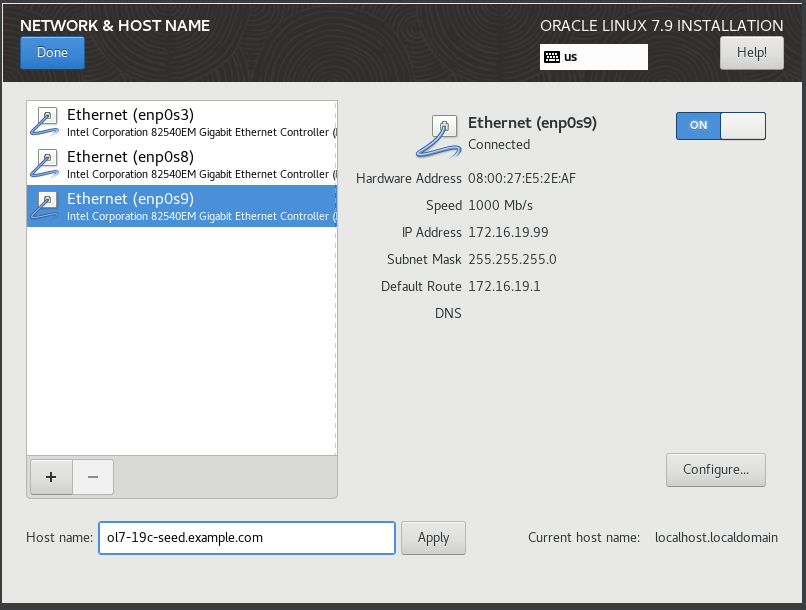Add a new network device with plus button

coord(51,477)
